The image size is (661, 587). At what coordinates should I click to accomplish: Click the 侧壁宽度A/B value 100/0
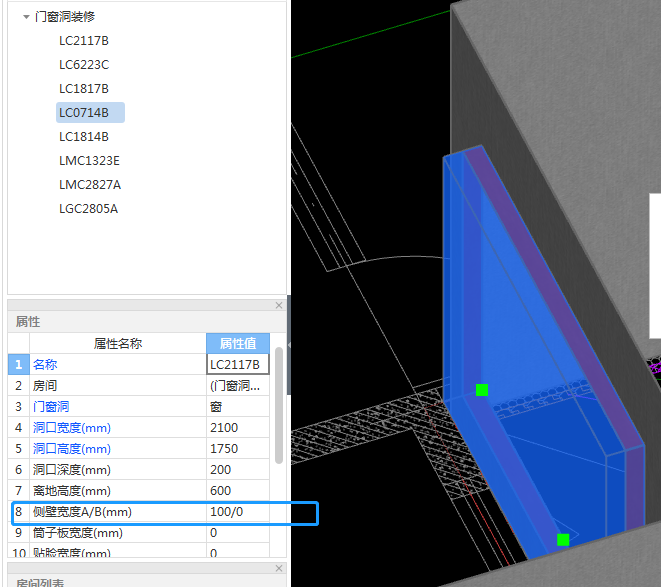(x=238, y=512)
